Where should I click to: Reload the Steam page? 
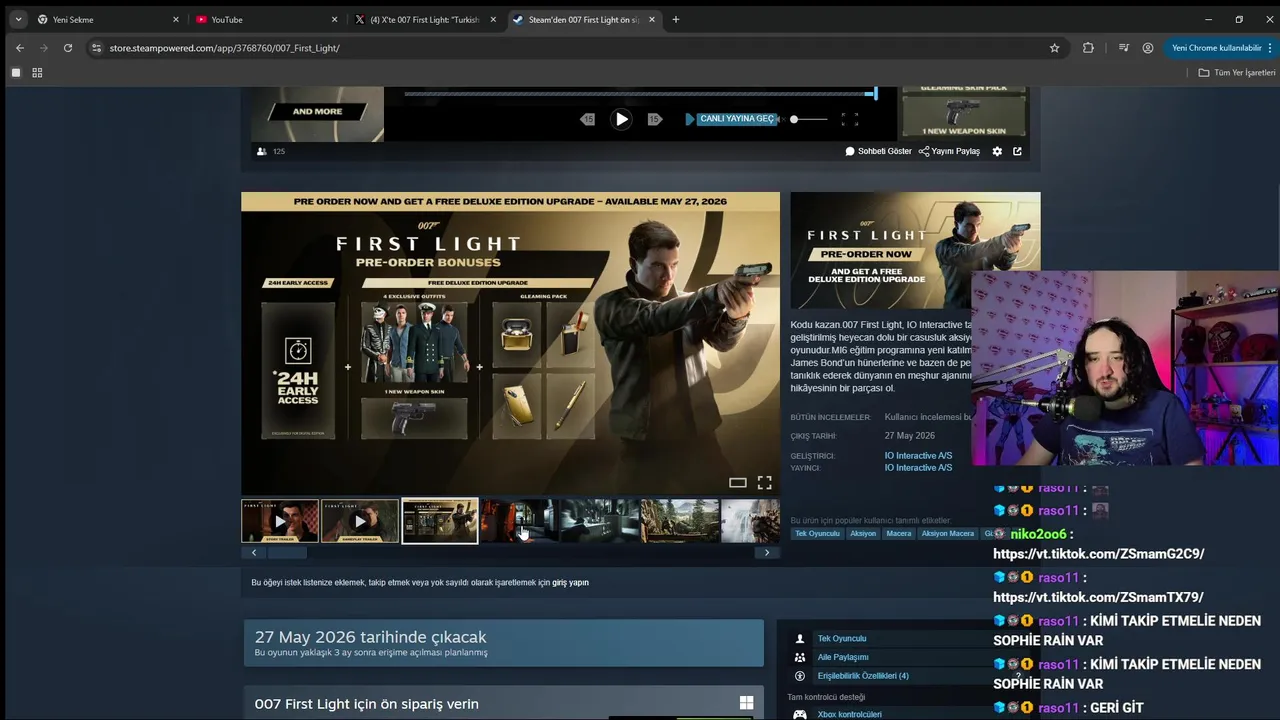coord(68,48)
